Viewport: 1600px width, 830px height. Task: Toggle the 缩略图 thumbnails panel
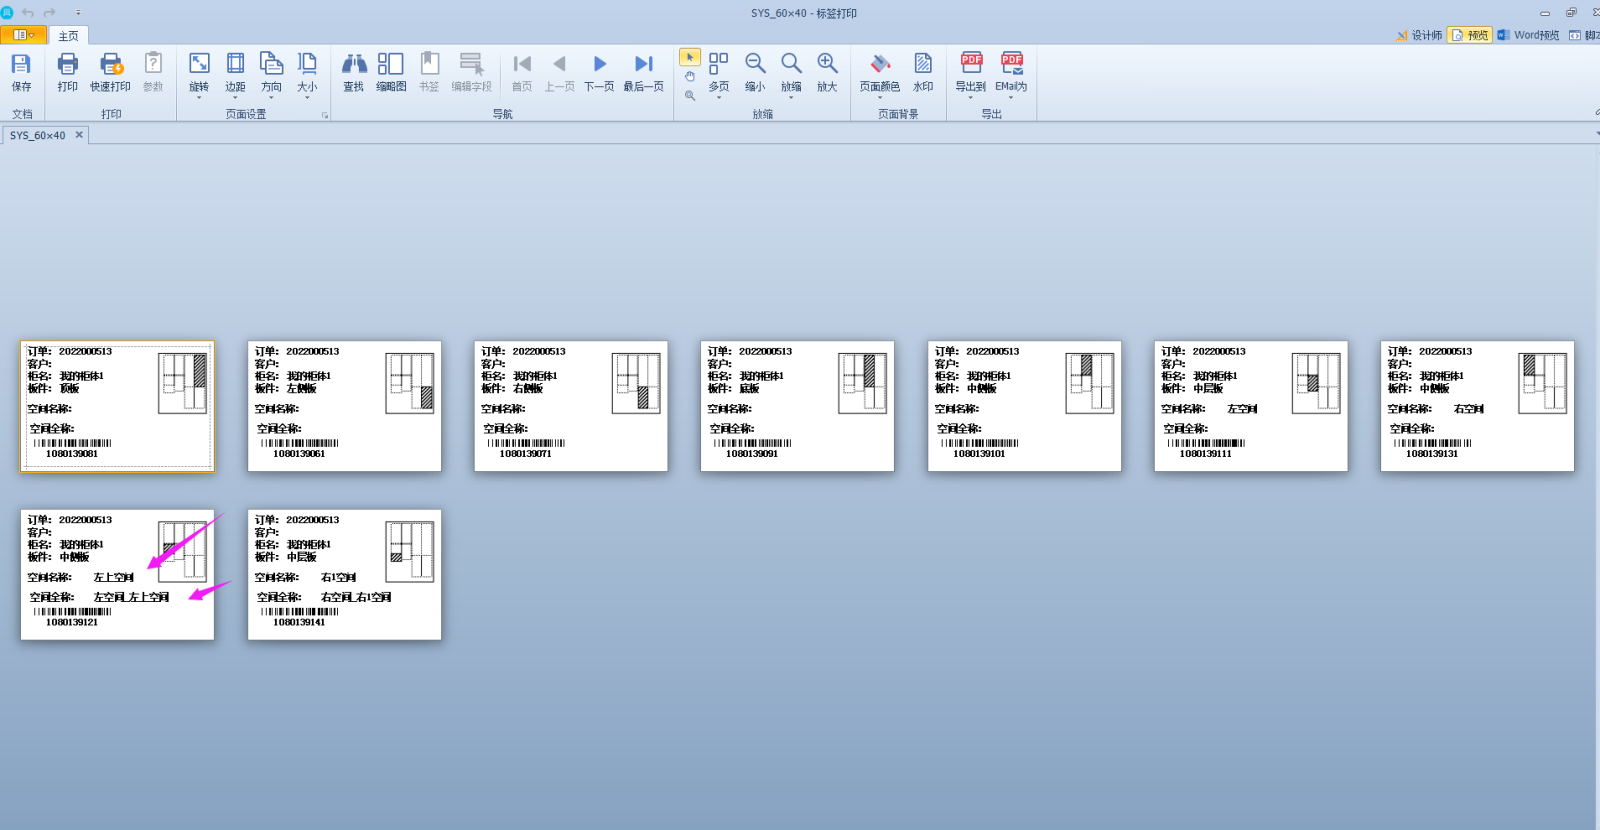coord(391,72)
